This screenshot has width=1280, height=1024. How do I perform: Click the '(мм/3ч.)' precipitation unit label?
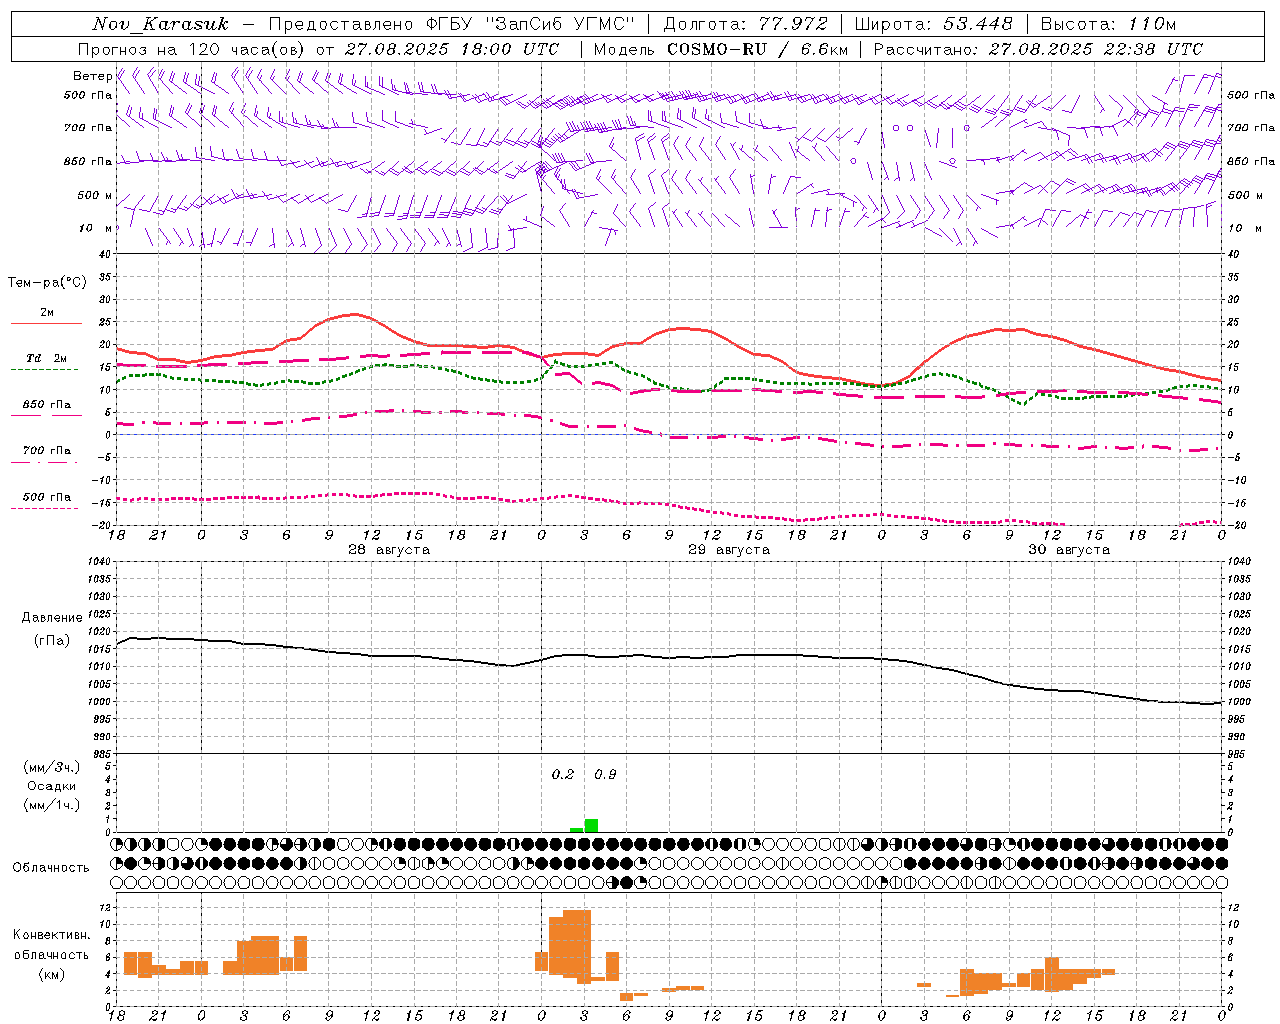coord(51,767)
